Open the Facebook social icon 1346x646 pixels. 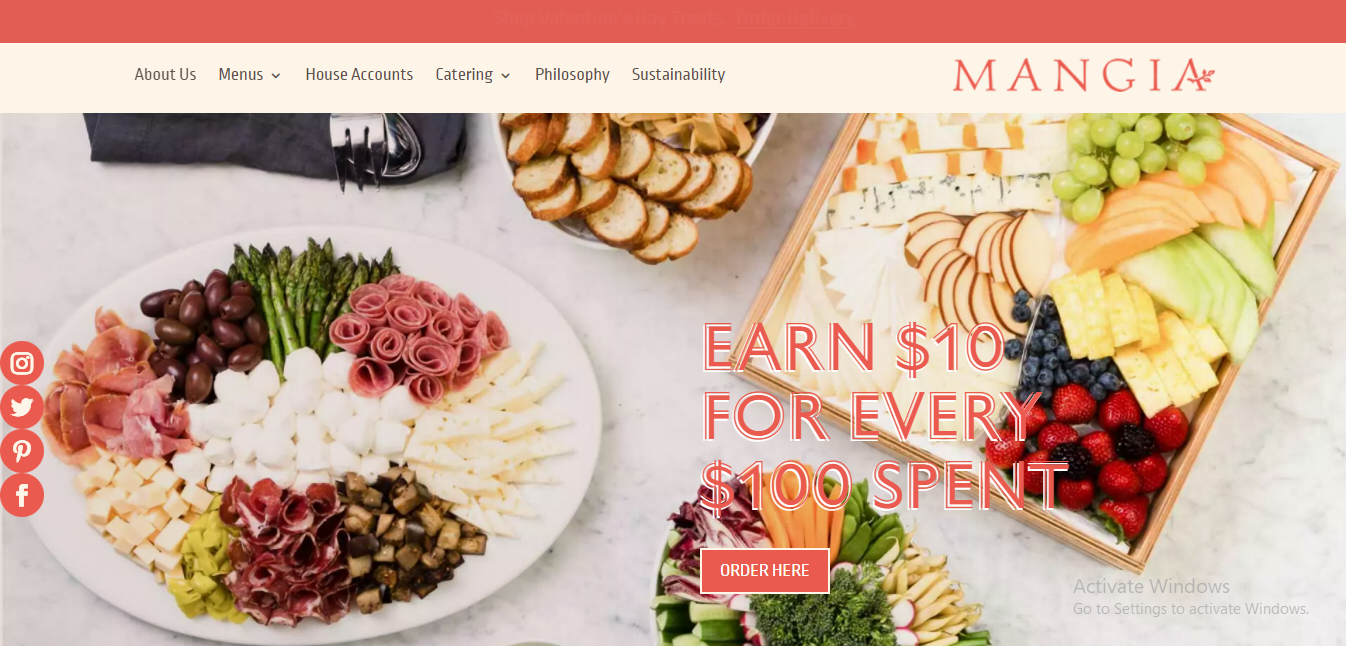tap(22, 495)
